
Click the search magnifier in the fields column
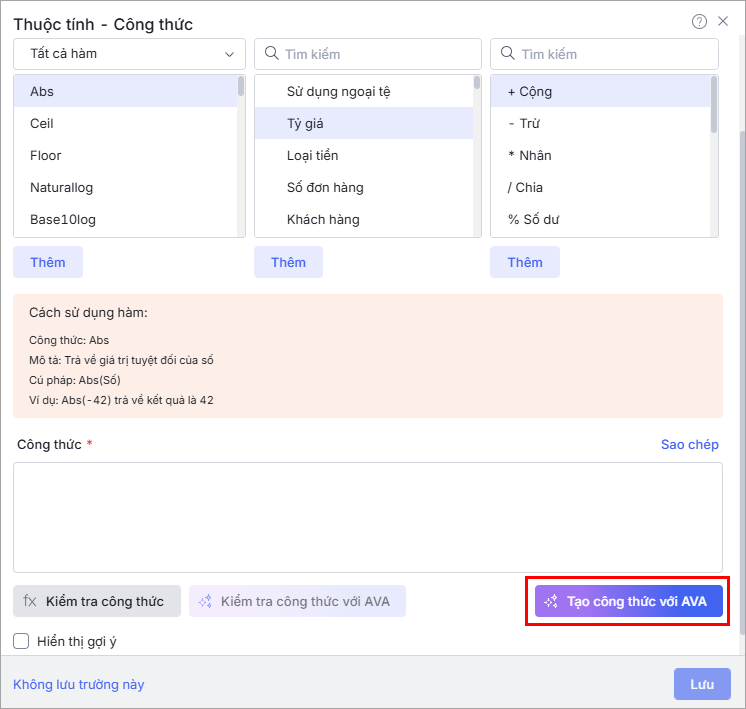tap(271, 53)
